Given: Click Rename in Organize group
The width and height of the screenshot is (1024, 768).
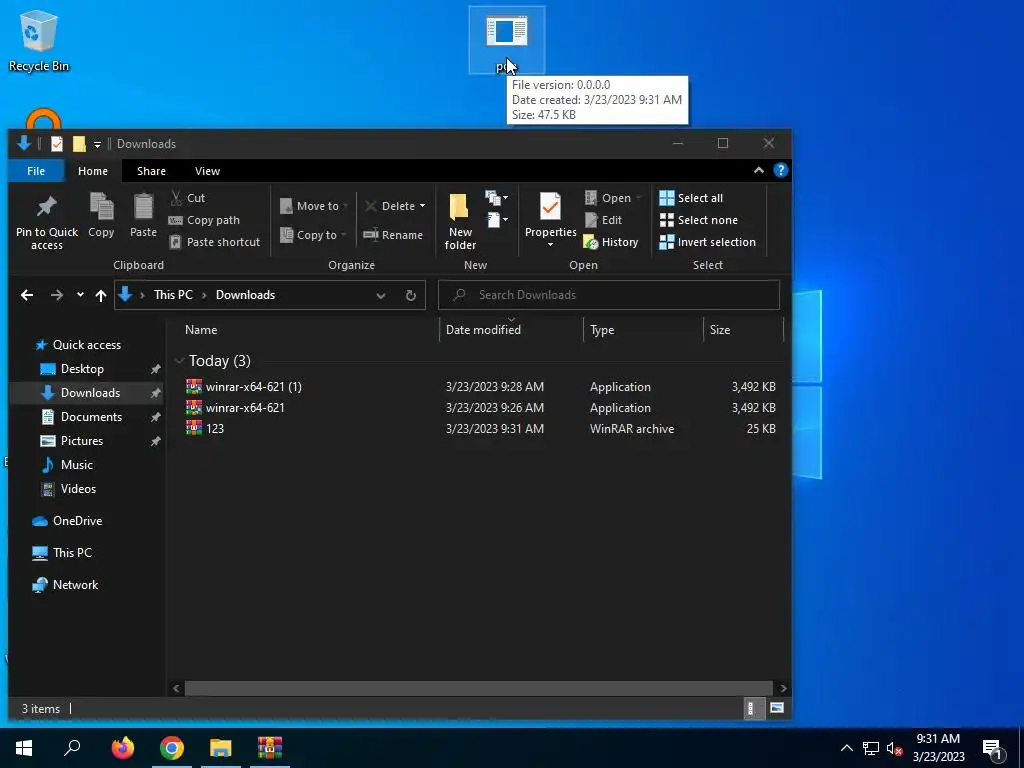Looking at the screenshot, I should coord(393,235).
